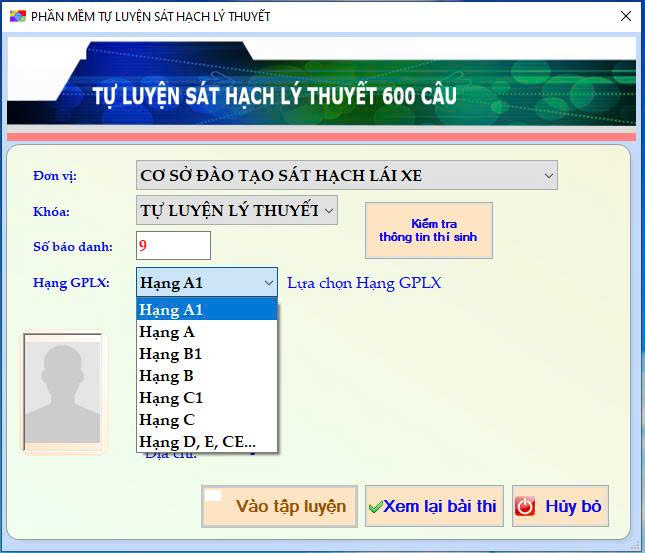Select Hạng C1 option
This screenshot has width=645, height=553.
[206, 398]
